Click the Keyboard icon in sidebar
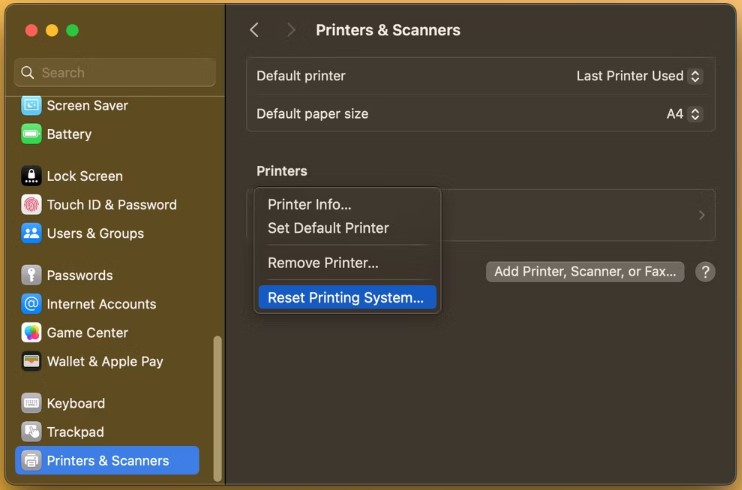 coord(31,403)
